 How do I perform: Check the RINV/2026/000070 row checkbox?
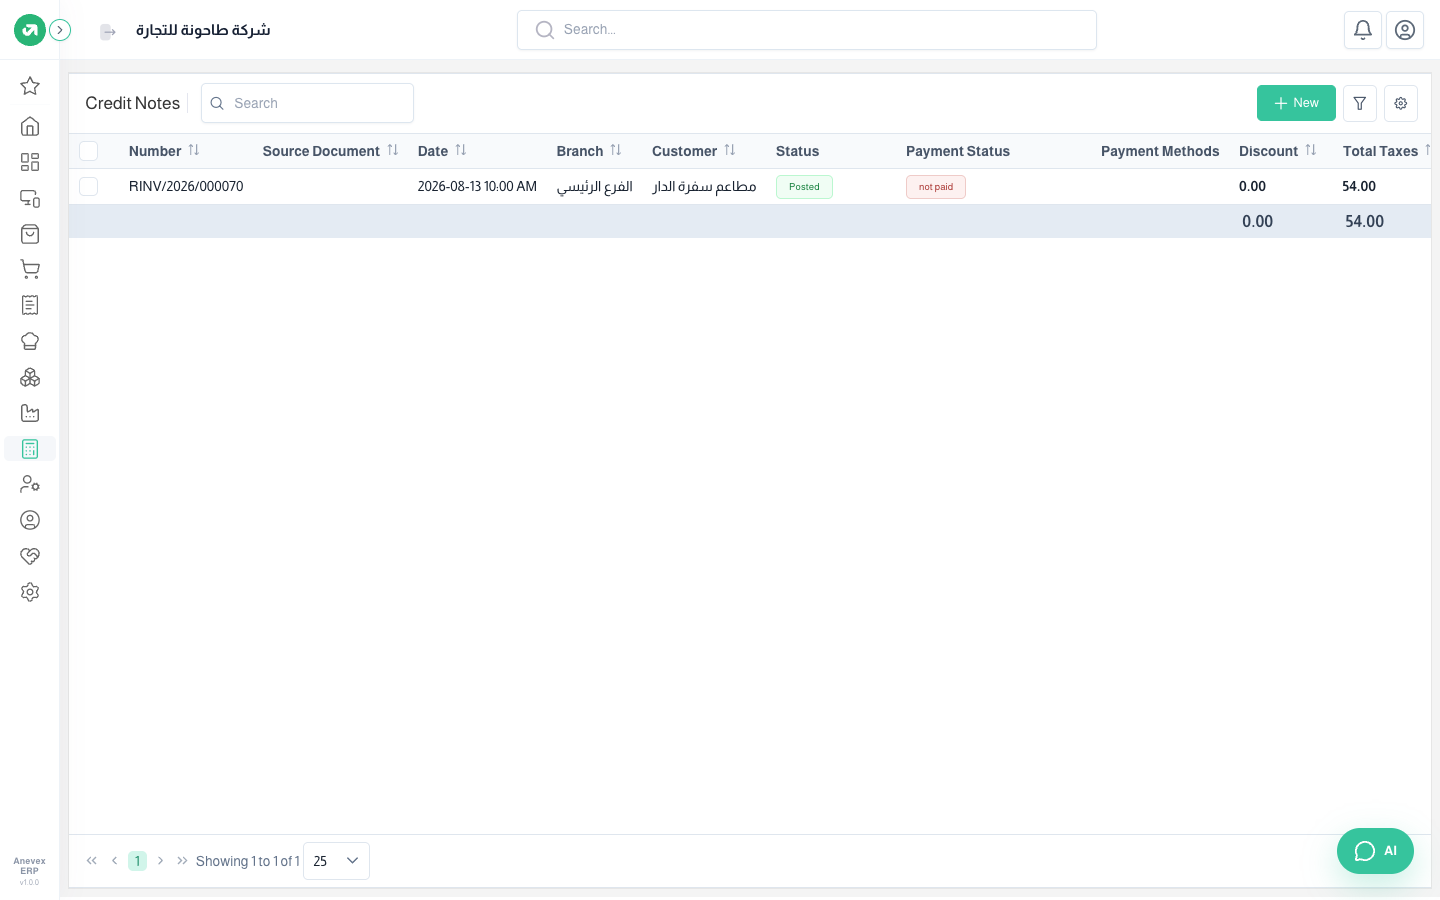click(x=89, y=186)
